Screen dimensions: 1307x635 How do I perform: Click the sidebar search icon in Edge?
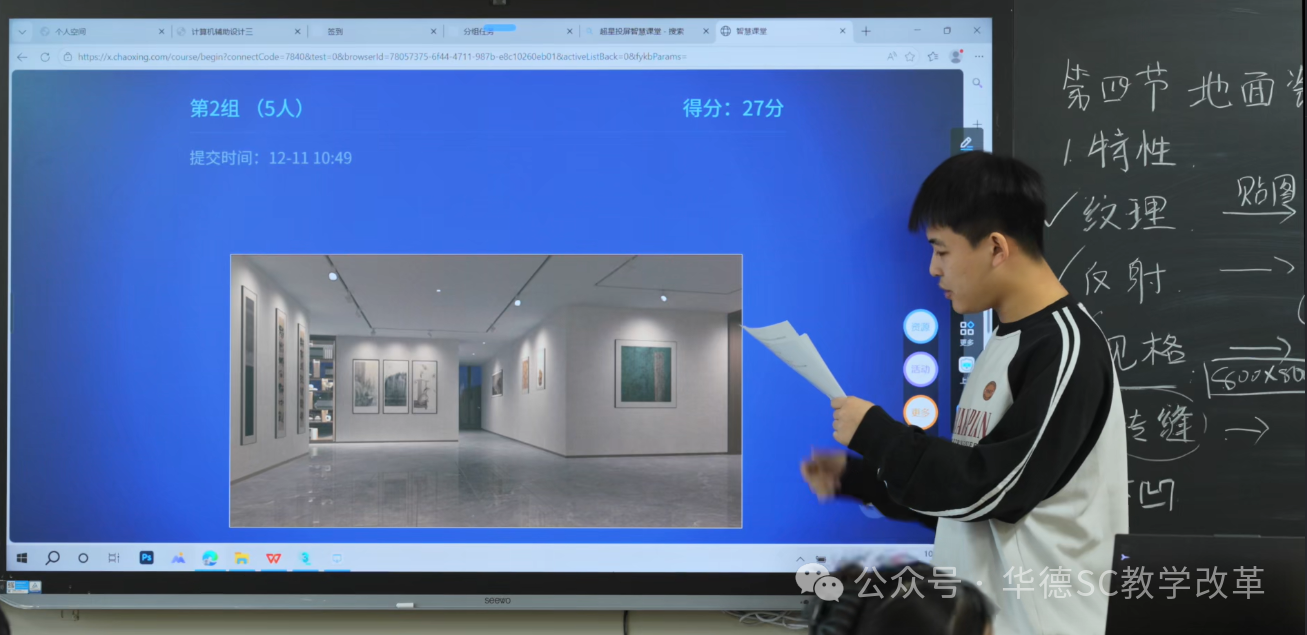coord(977,83)
